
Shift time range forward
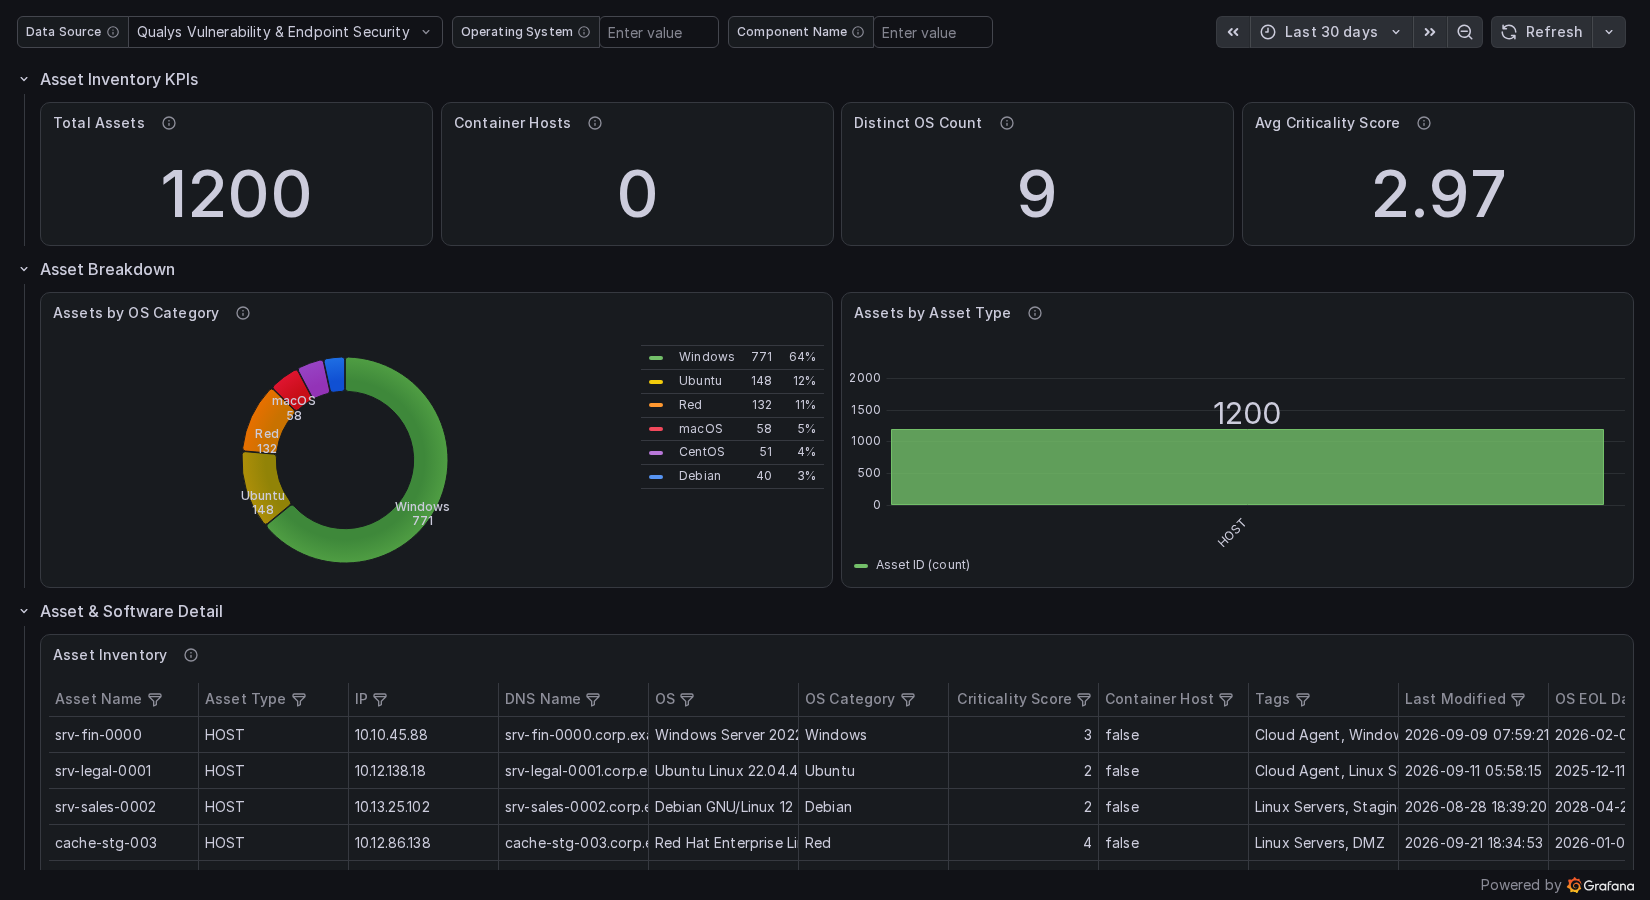click(1430, 32)
